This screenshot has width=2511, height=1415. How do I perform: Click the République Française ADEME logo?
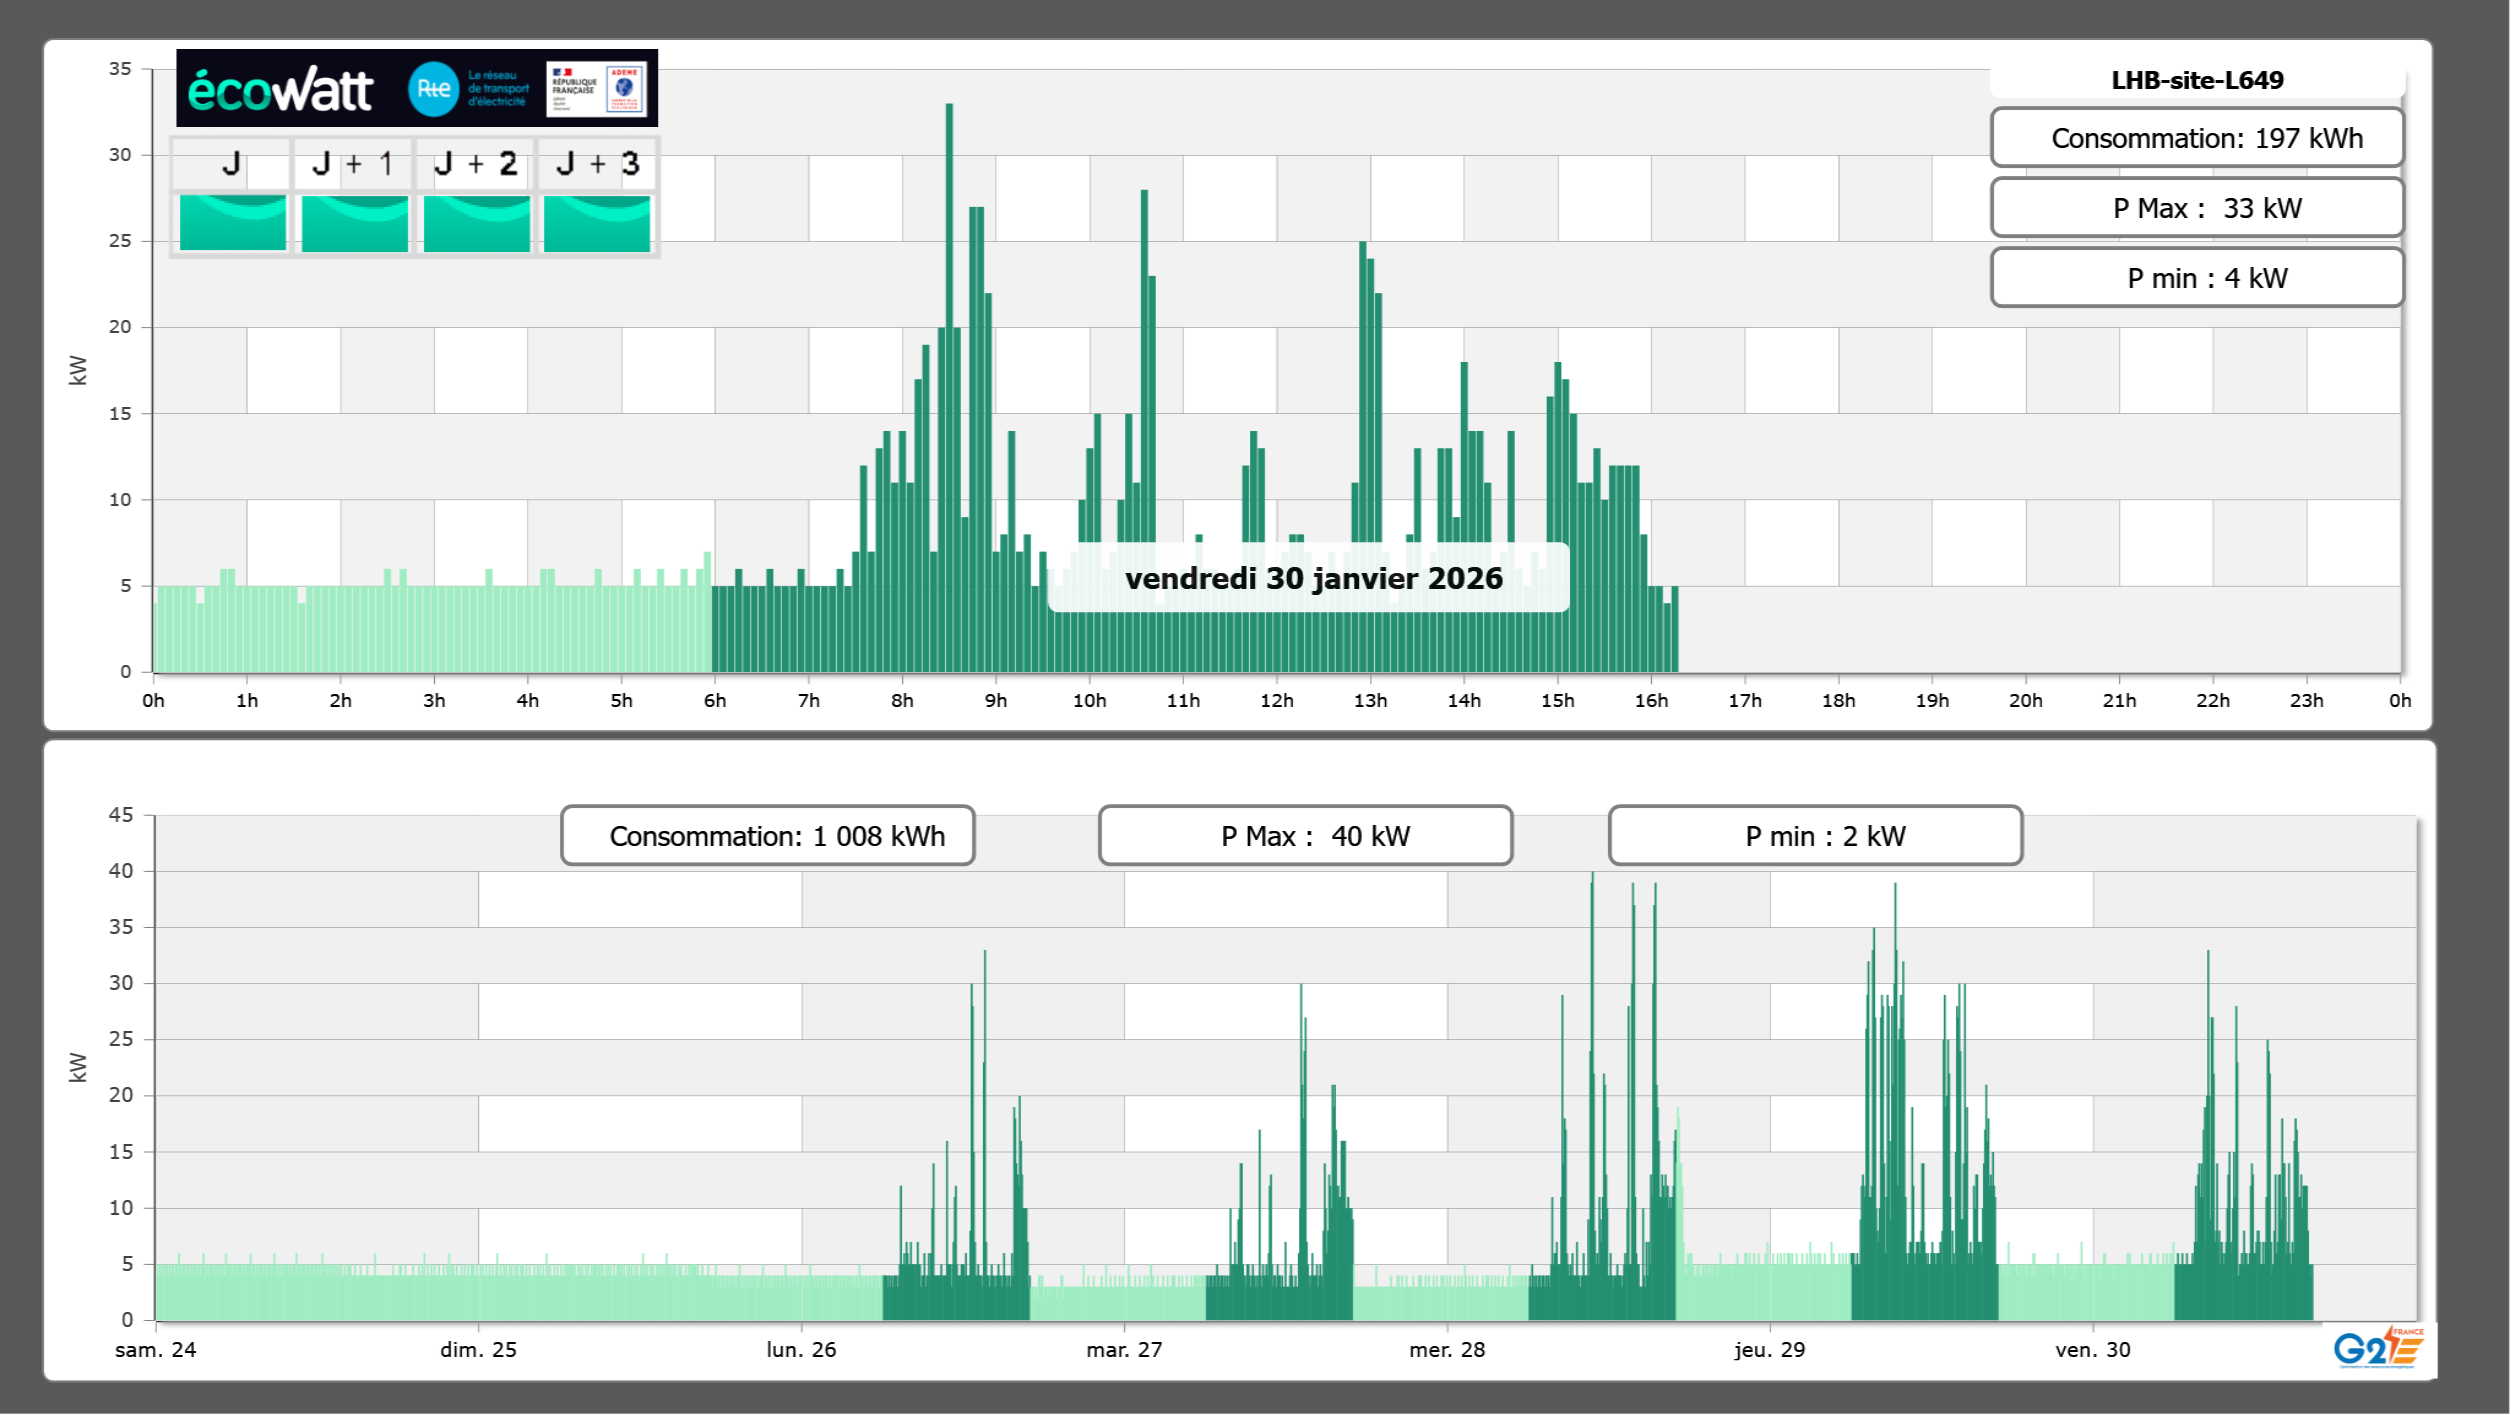[x=597, y=89]
